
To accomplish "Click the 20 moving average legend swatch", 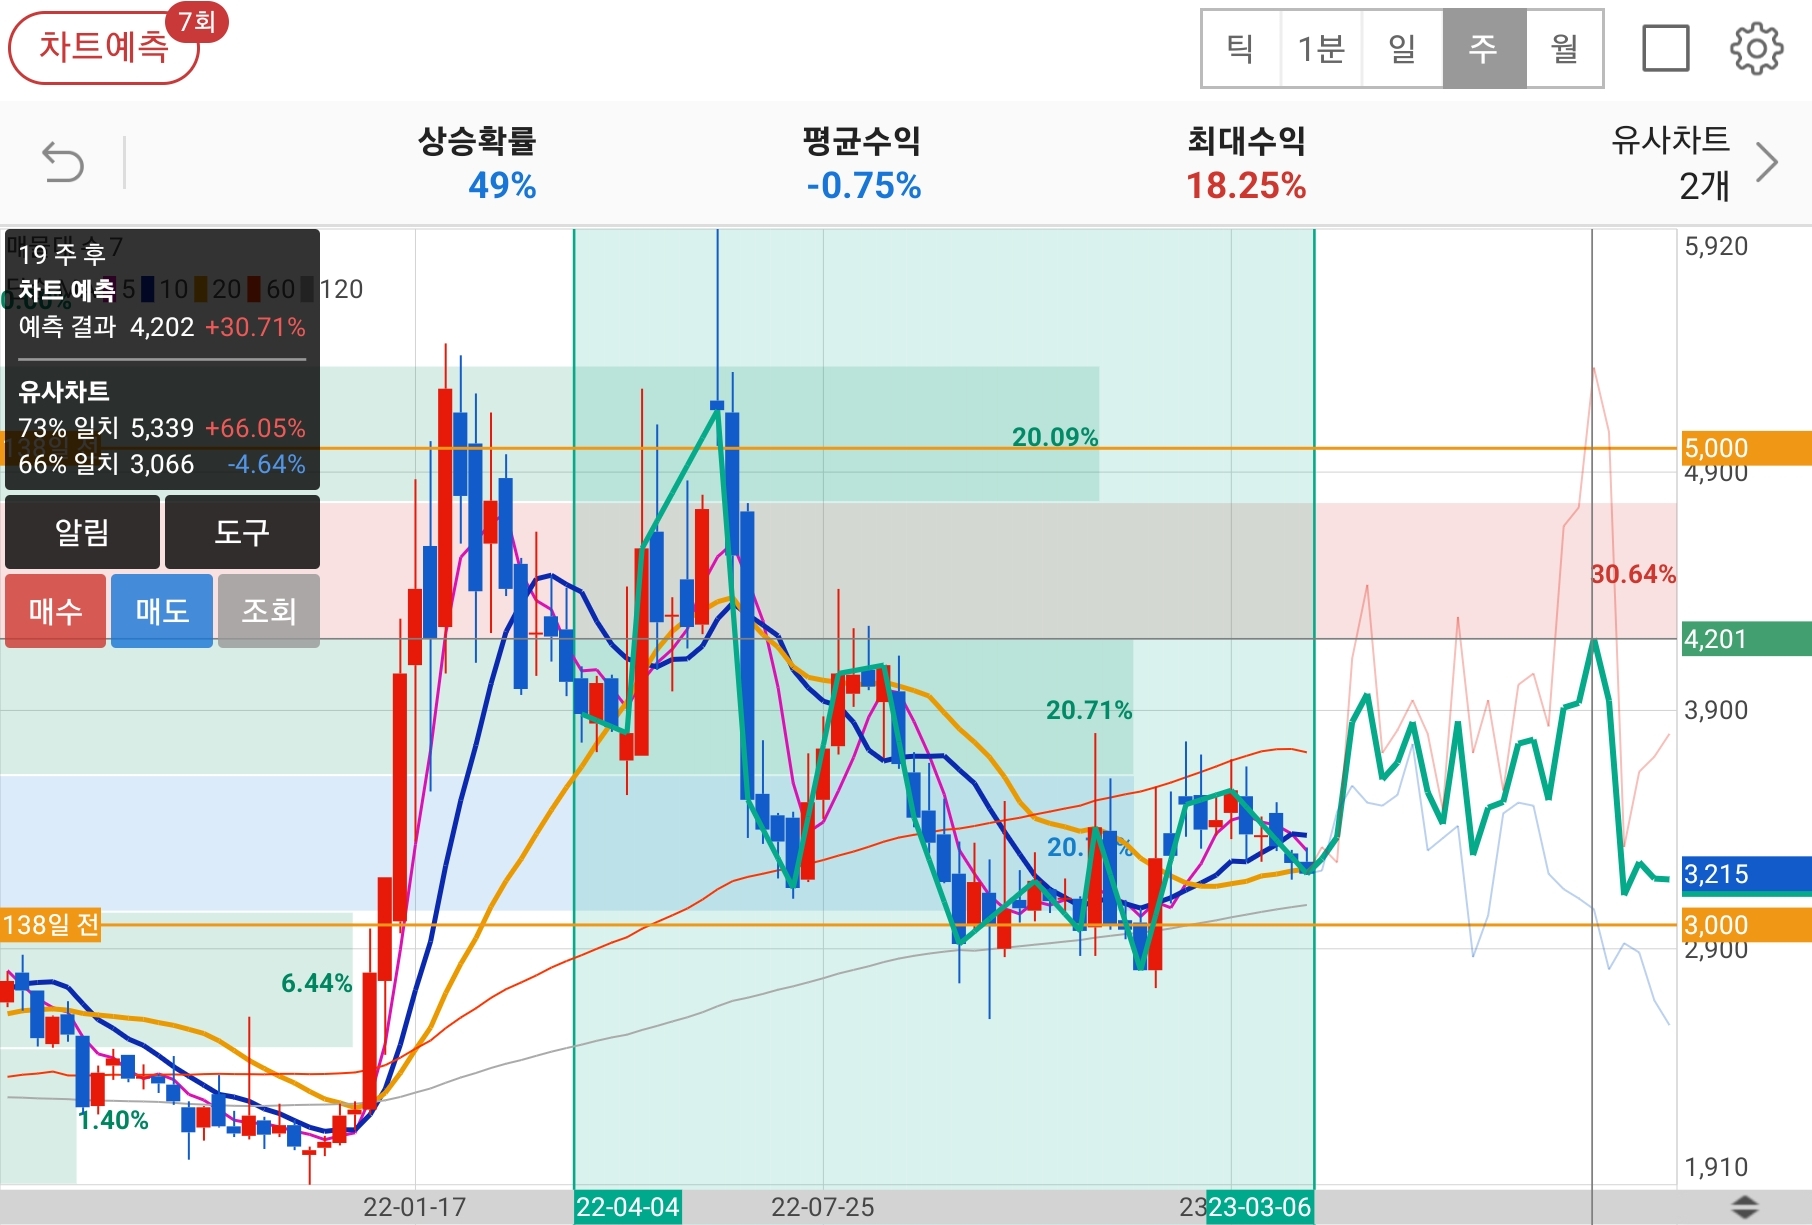I will pos(201,289).
